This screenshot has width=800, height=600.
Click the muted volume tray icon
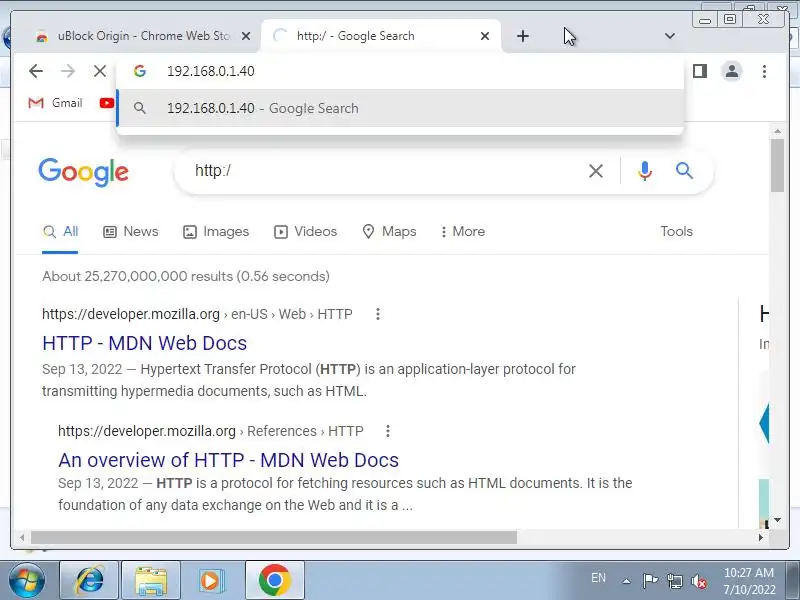698,581
